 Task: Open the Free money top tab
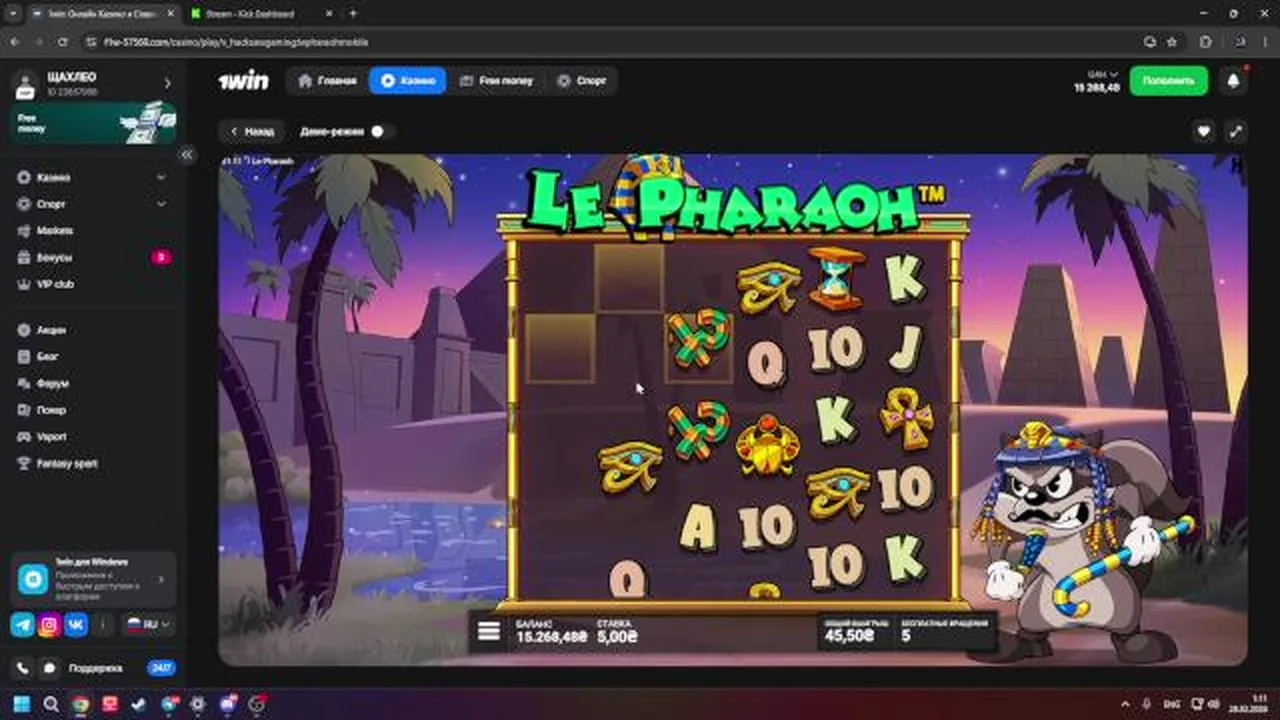[x=496, y=81]
